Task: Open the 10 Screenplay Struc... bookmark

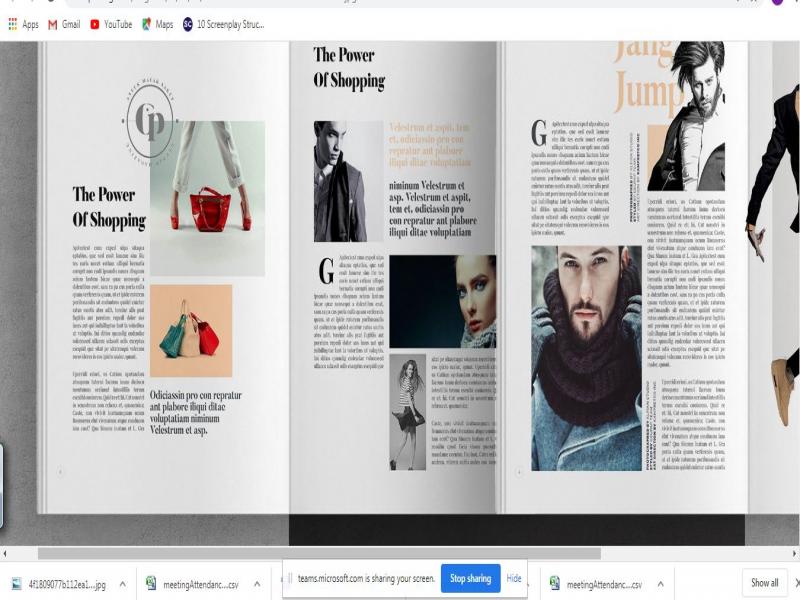Action: (225, 24)
